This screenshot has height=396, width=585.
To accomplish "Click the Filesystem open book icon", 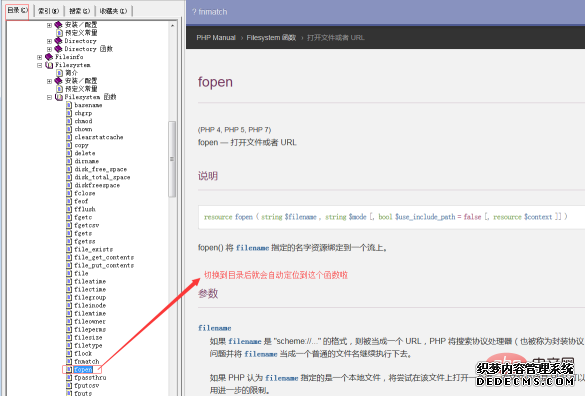I will (x=49, y=65).
